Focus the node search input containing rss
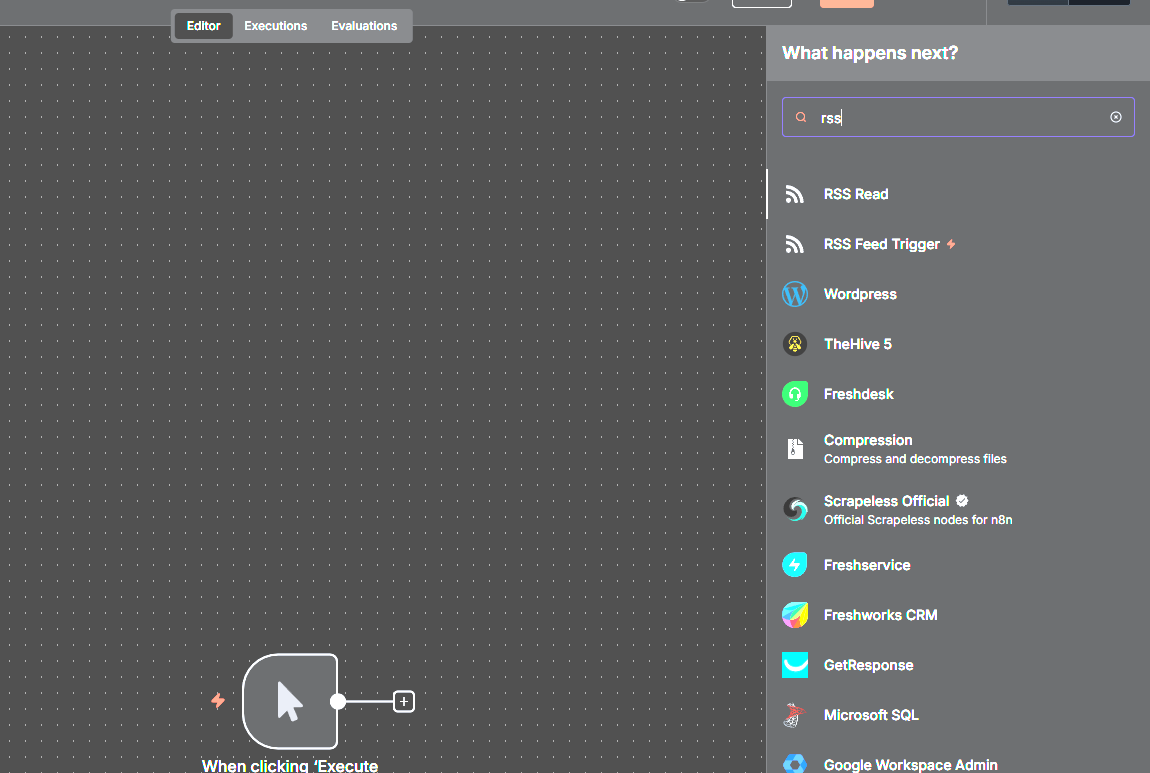This screenshot has width=1150, height=773. 958,117
